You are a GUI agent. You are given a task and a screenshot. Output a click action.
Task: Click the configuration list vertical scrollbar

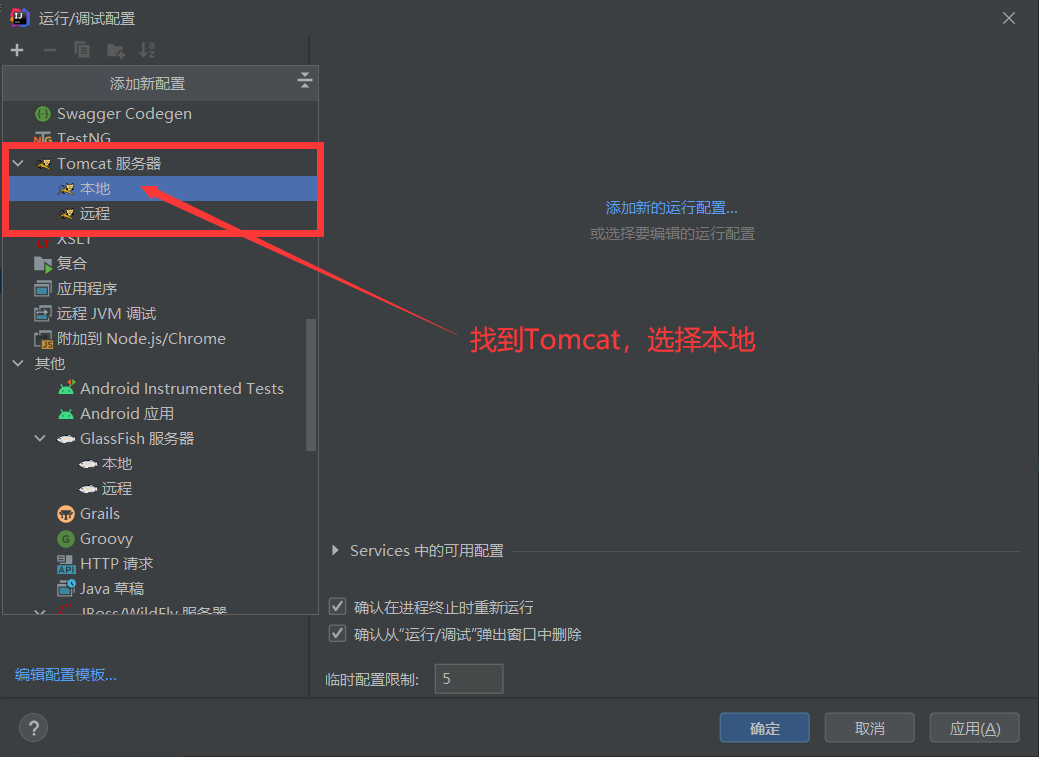click(311, 385)
